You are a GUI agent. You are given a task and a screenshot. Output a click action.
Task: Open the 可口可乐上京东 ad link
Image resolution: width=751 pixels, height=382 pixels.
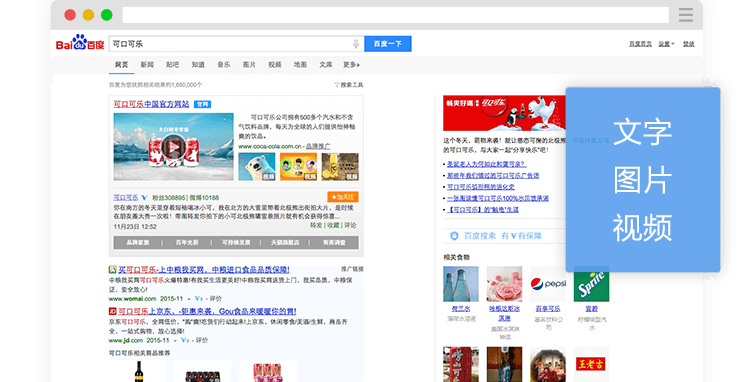point(207,311)
